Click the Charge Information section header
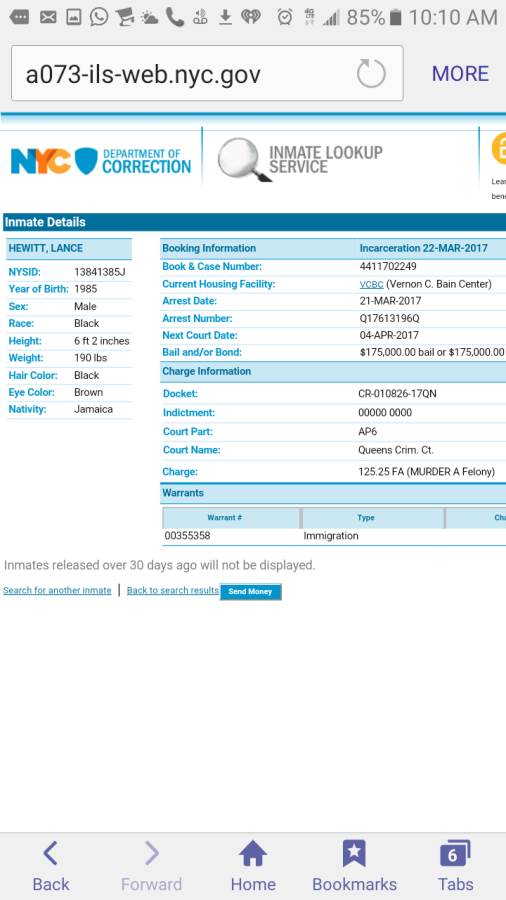Screen dimensions: 506x900 coord(333,371)
